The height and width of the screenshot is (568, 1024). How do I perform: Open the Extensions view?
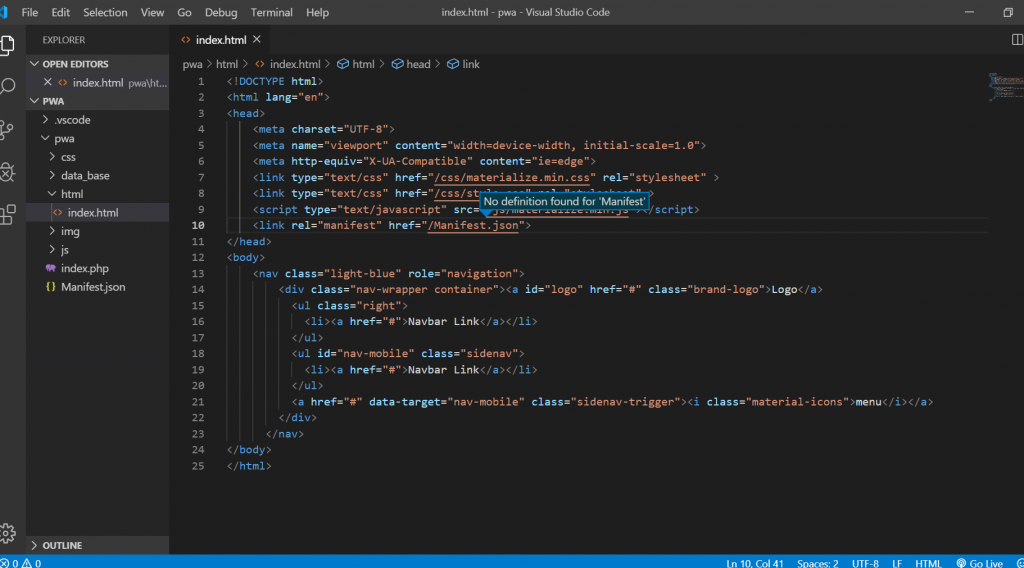click(8, 214)
